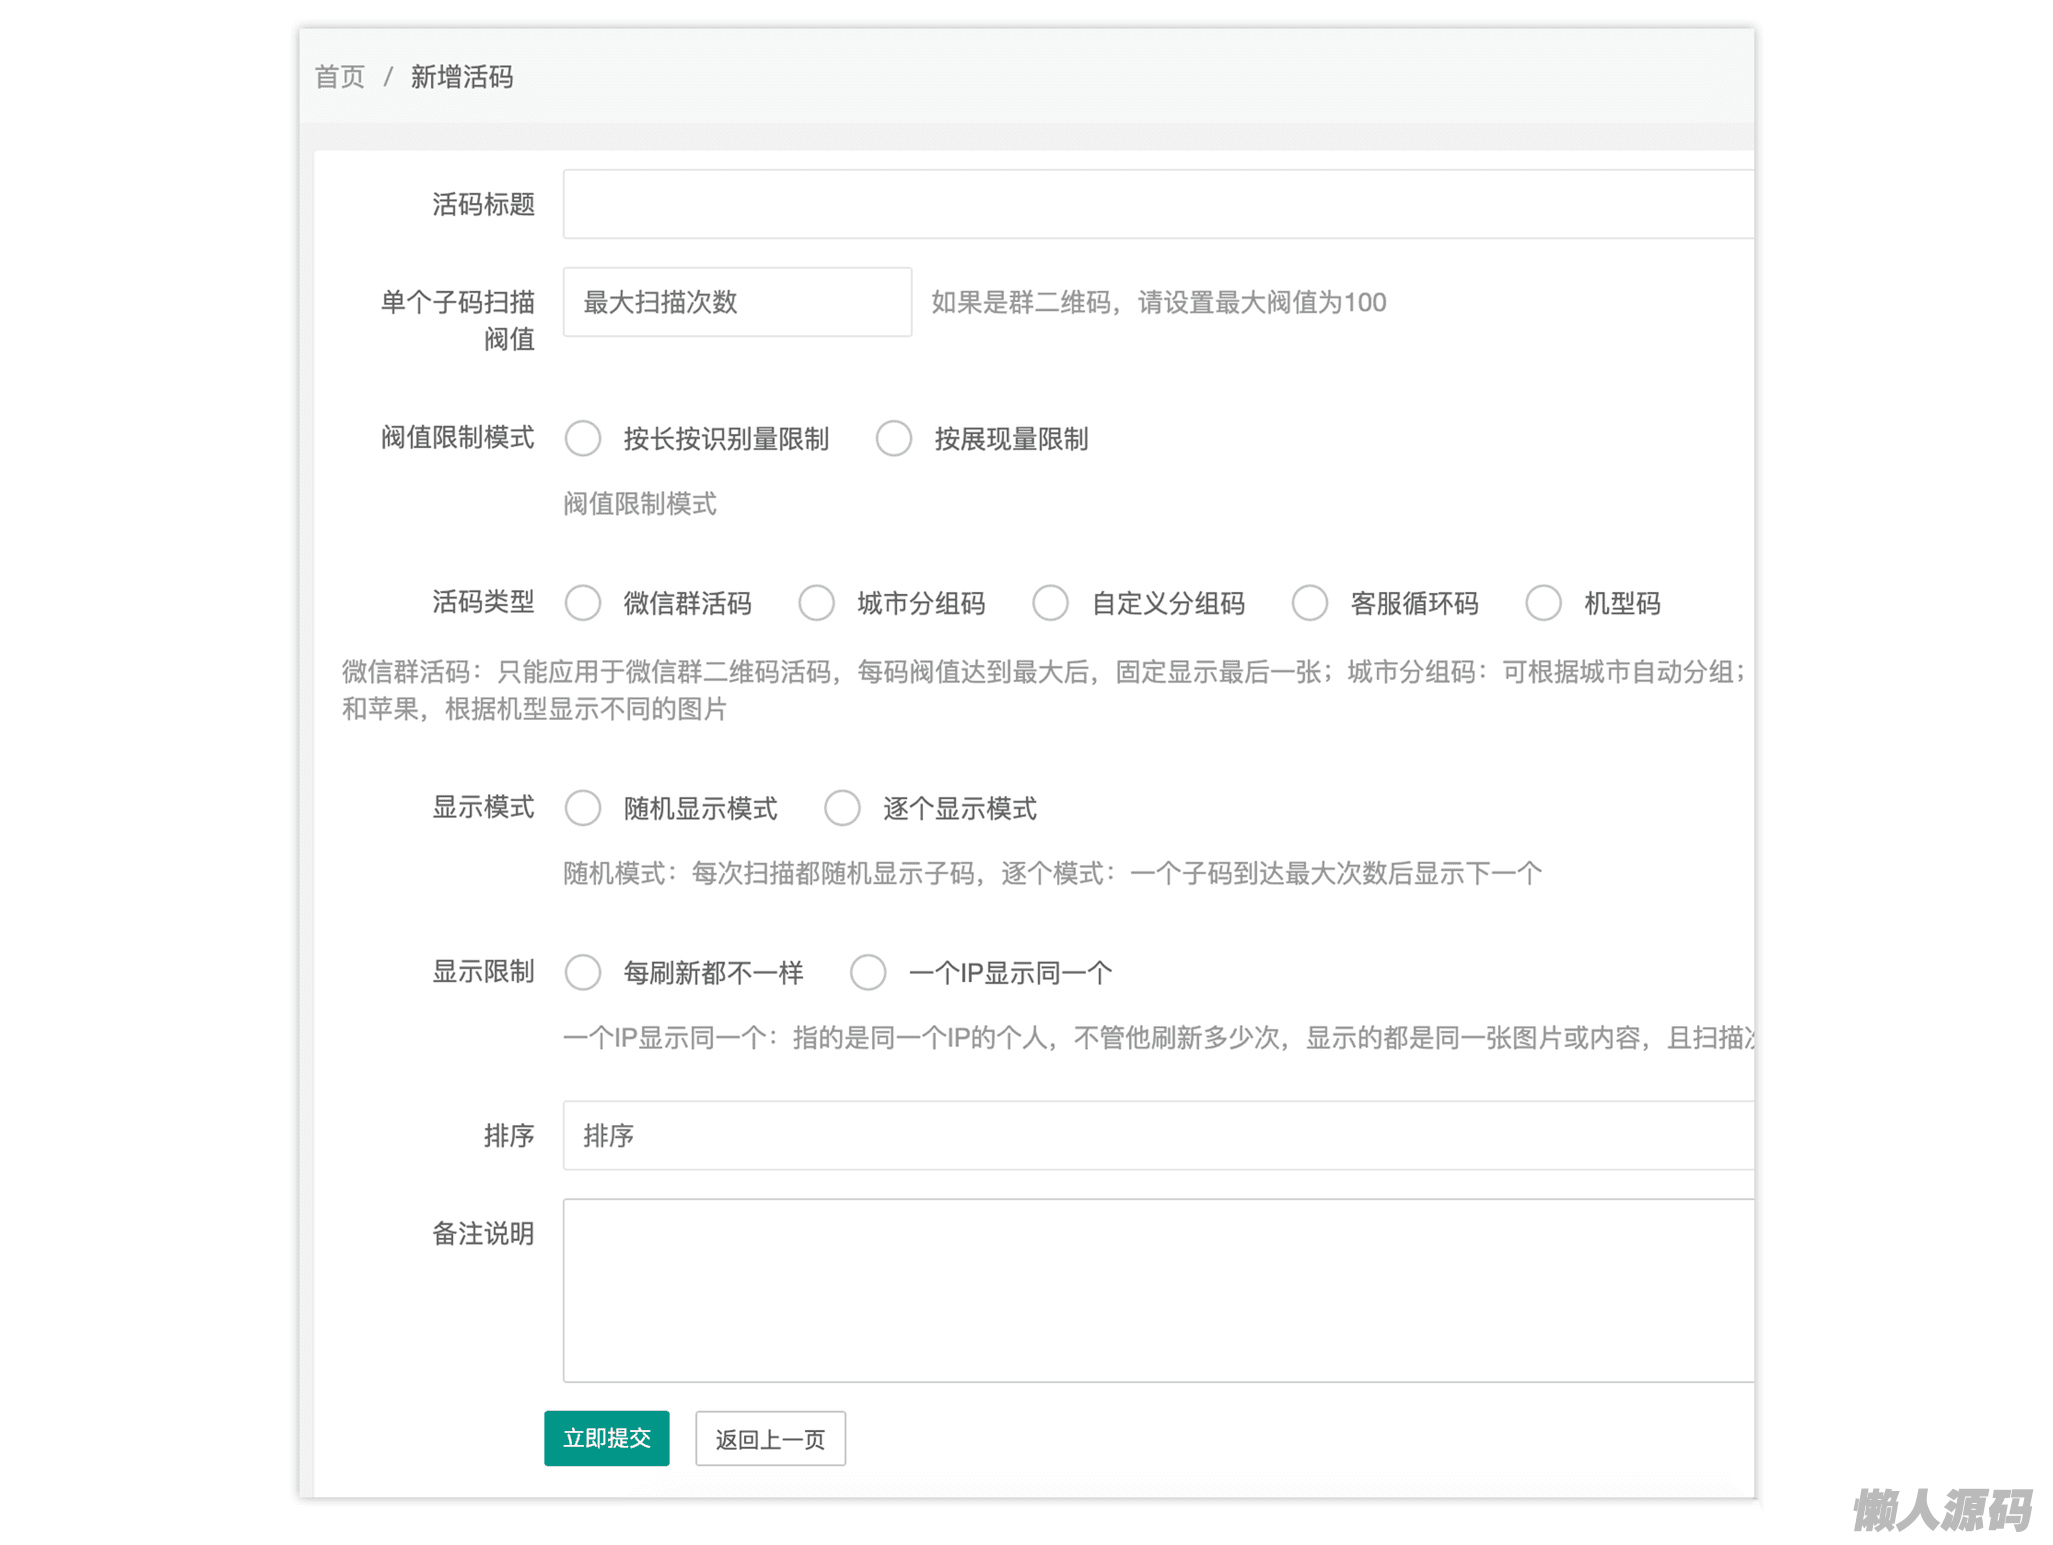Select 逐个显示模式 display mode
This screenshot has height=1545, width=2053.
[x=842, y=808]
